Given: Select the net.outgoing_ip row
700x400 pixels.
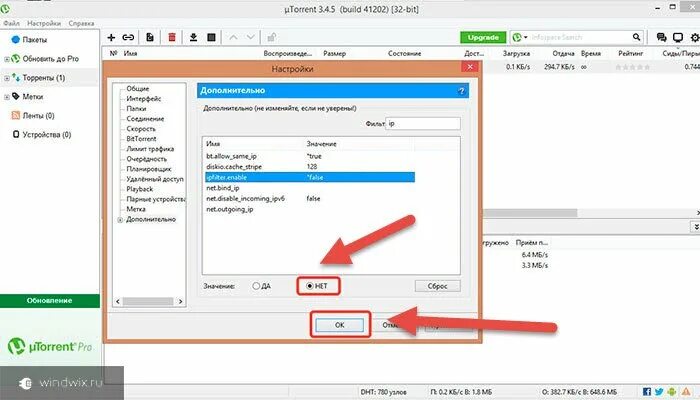Looking at the screenshot, I should [x=310, y=209].
